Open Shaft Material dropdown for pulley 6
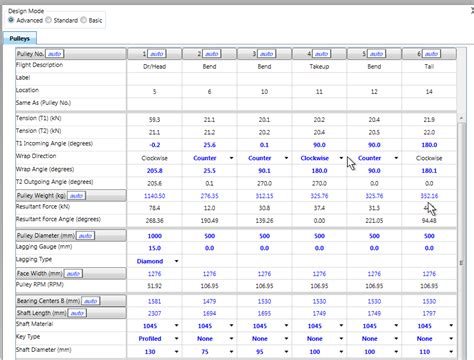The image size is (474, 360). pyautogui.click(x=451, y=325)
